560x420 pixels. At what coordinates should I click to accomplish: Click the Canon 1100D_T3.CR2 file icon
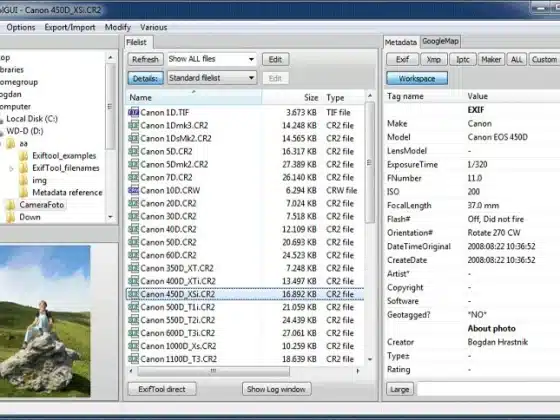click(133, 359)
